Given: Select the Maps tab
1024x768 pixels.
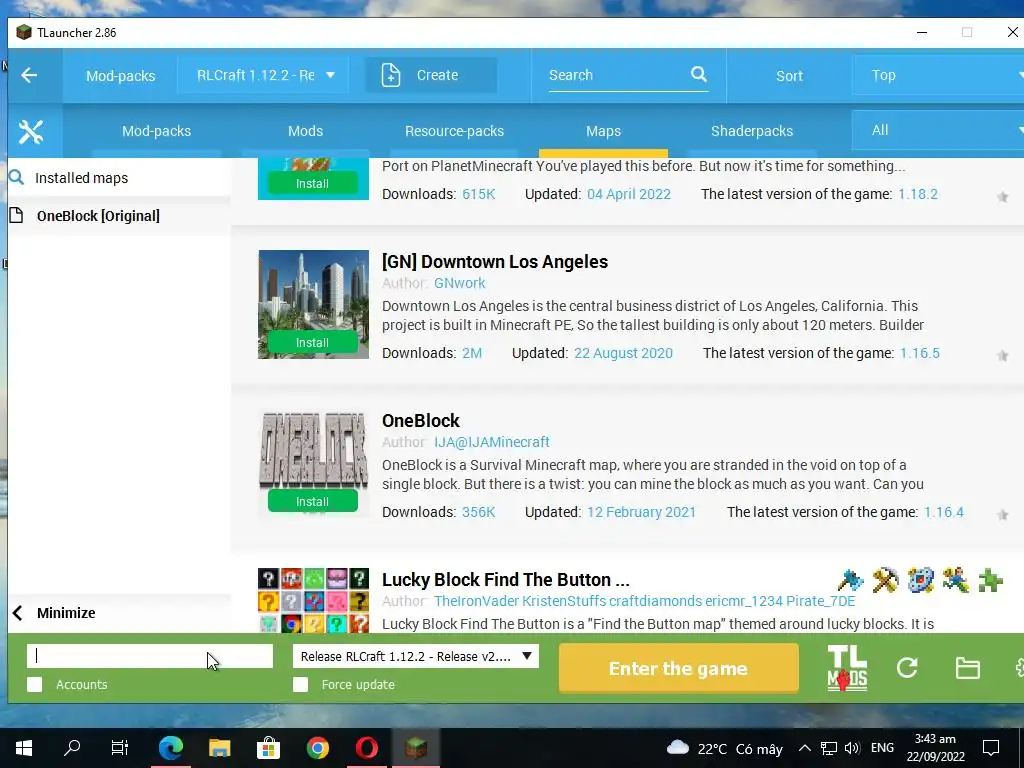Looking at the screenshot, I should click(603, 131).
